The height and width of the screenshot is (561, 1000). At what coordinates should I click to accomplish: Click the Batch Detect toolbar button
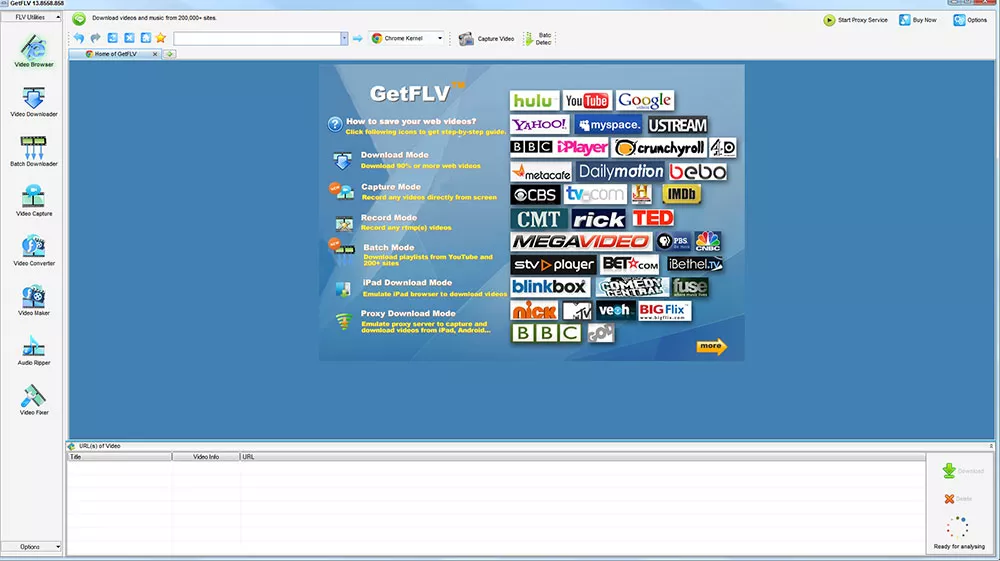(x=538, y=39)
